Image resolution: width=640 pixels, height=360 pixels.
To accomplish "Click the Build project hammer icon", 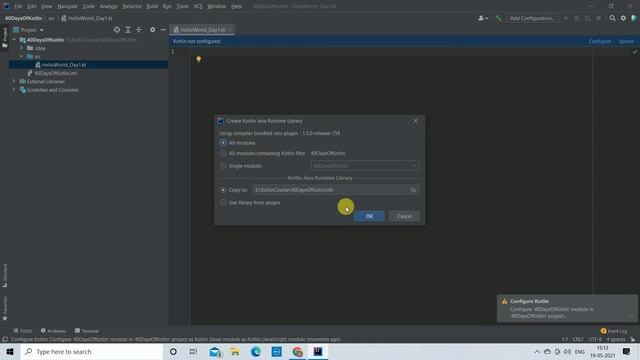I will coord(498,18).
